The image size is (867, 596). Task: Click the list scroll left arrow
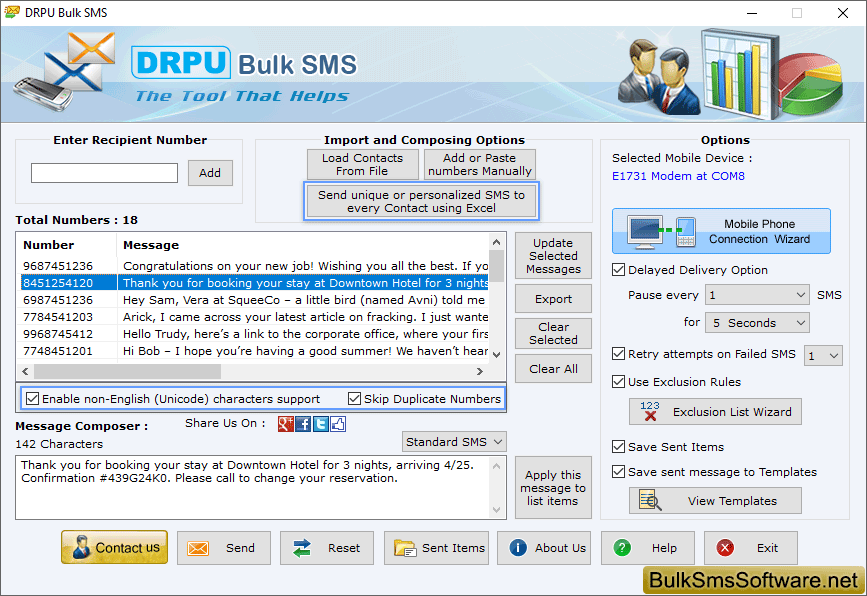pos(25,372)
